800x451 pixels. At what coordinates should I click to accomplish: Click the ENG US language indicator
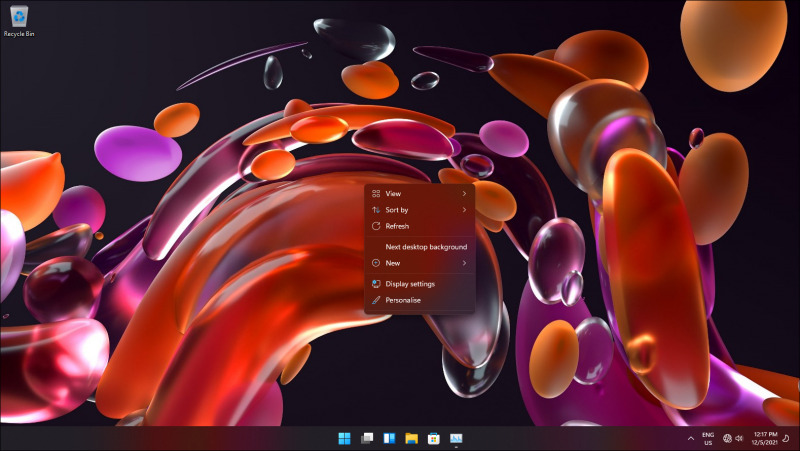click(x=708, y=438)
